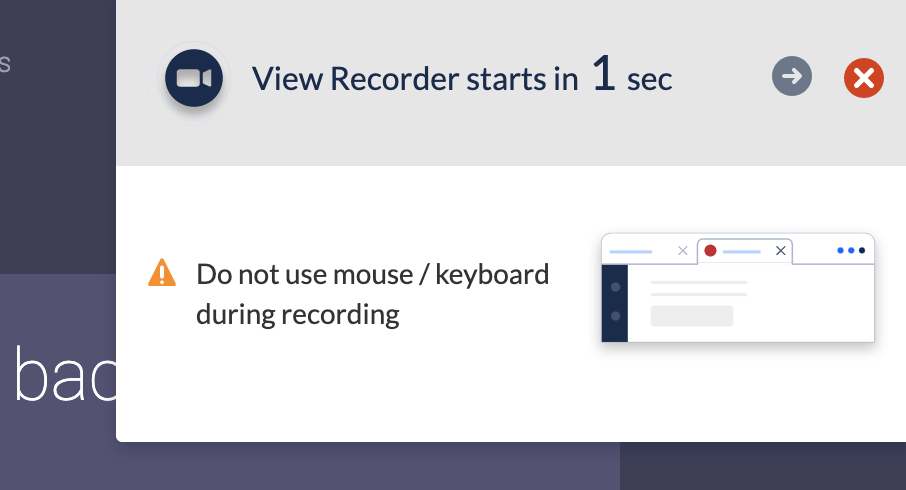The image size is (906, 490).
Task: Click the X on the illustrated inactive tab
Action: [683, 251]
